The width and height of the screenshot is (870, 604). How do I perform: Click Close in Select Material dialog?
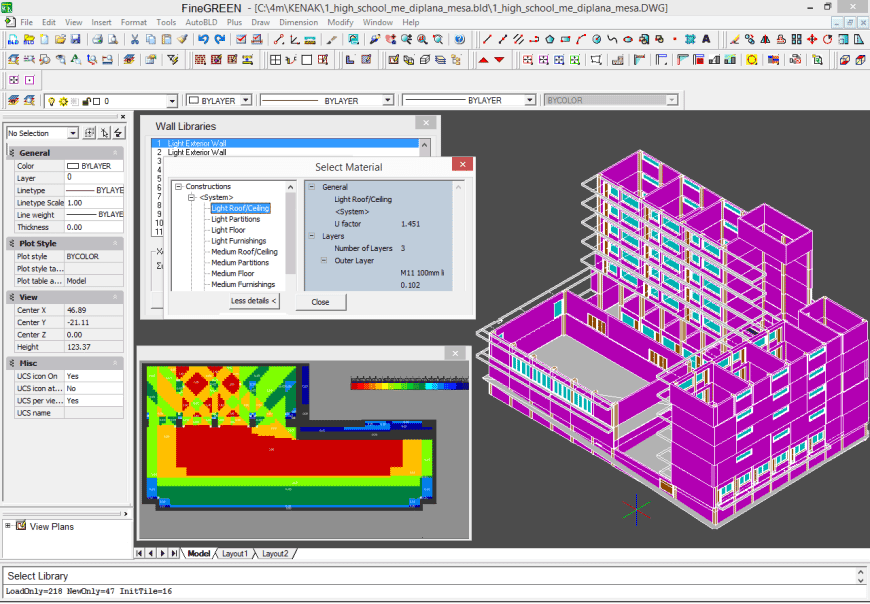pos(320,301)
